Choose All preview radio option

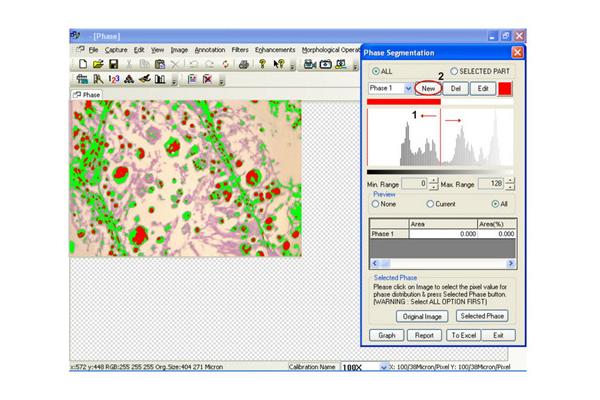[x=495, y=204]
